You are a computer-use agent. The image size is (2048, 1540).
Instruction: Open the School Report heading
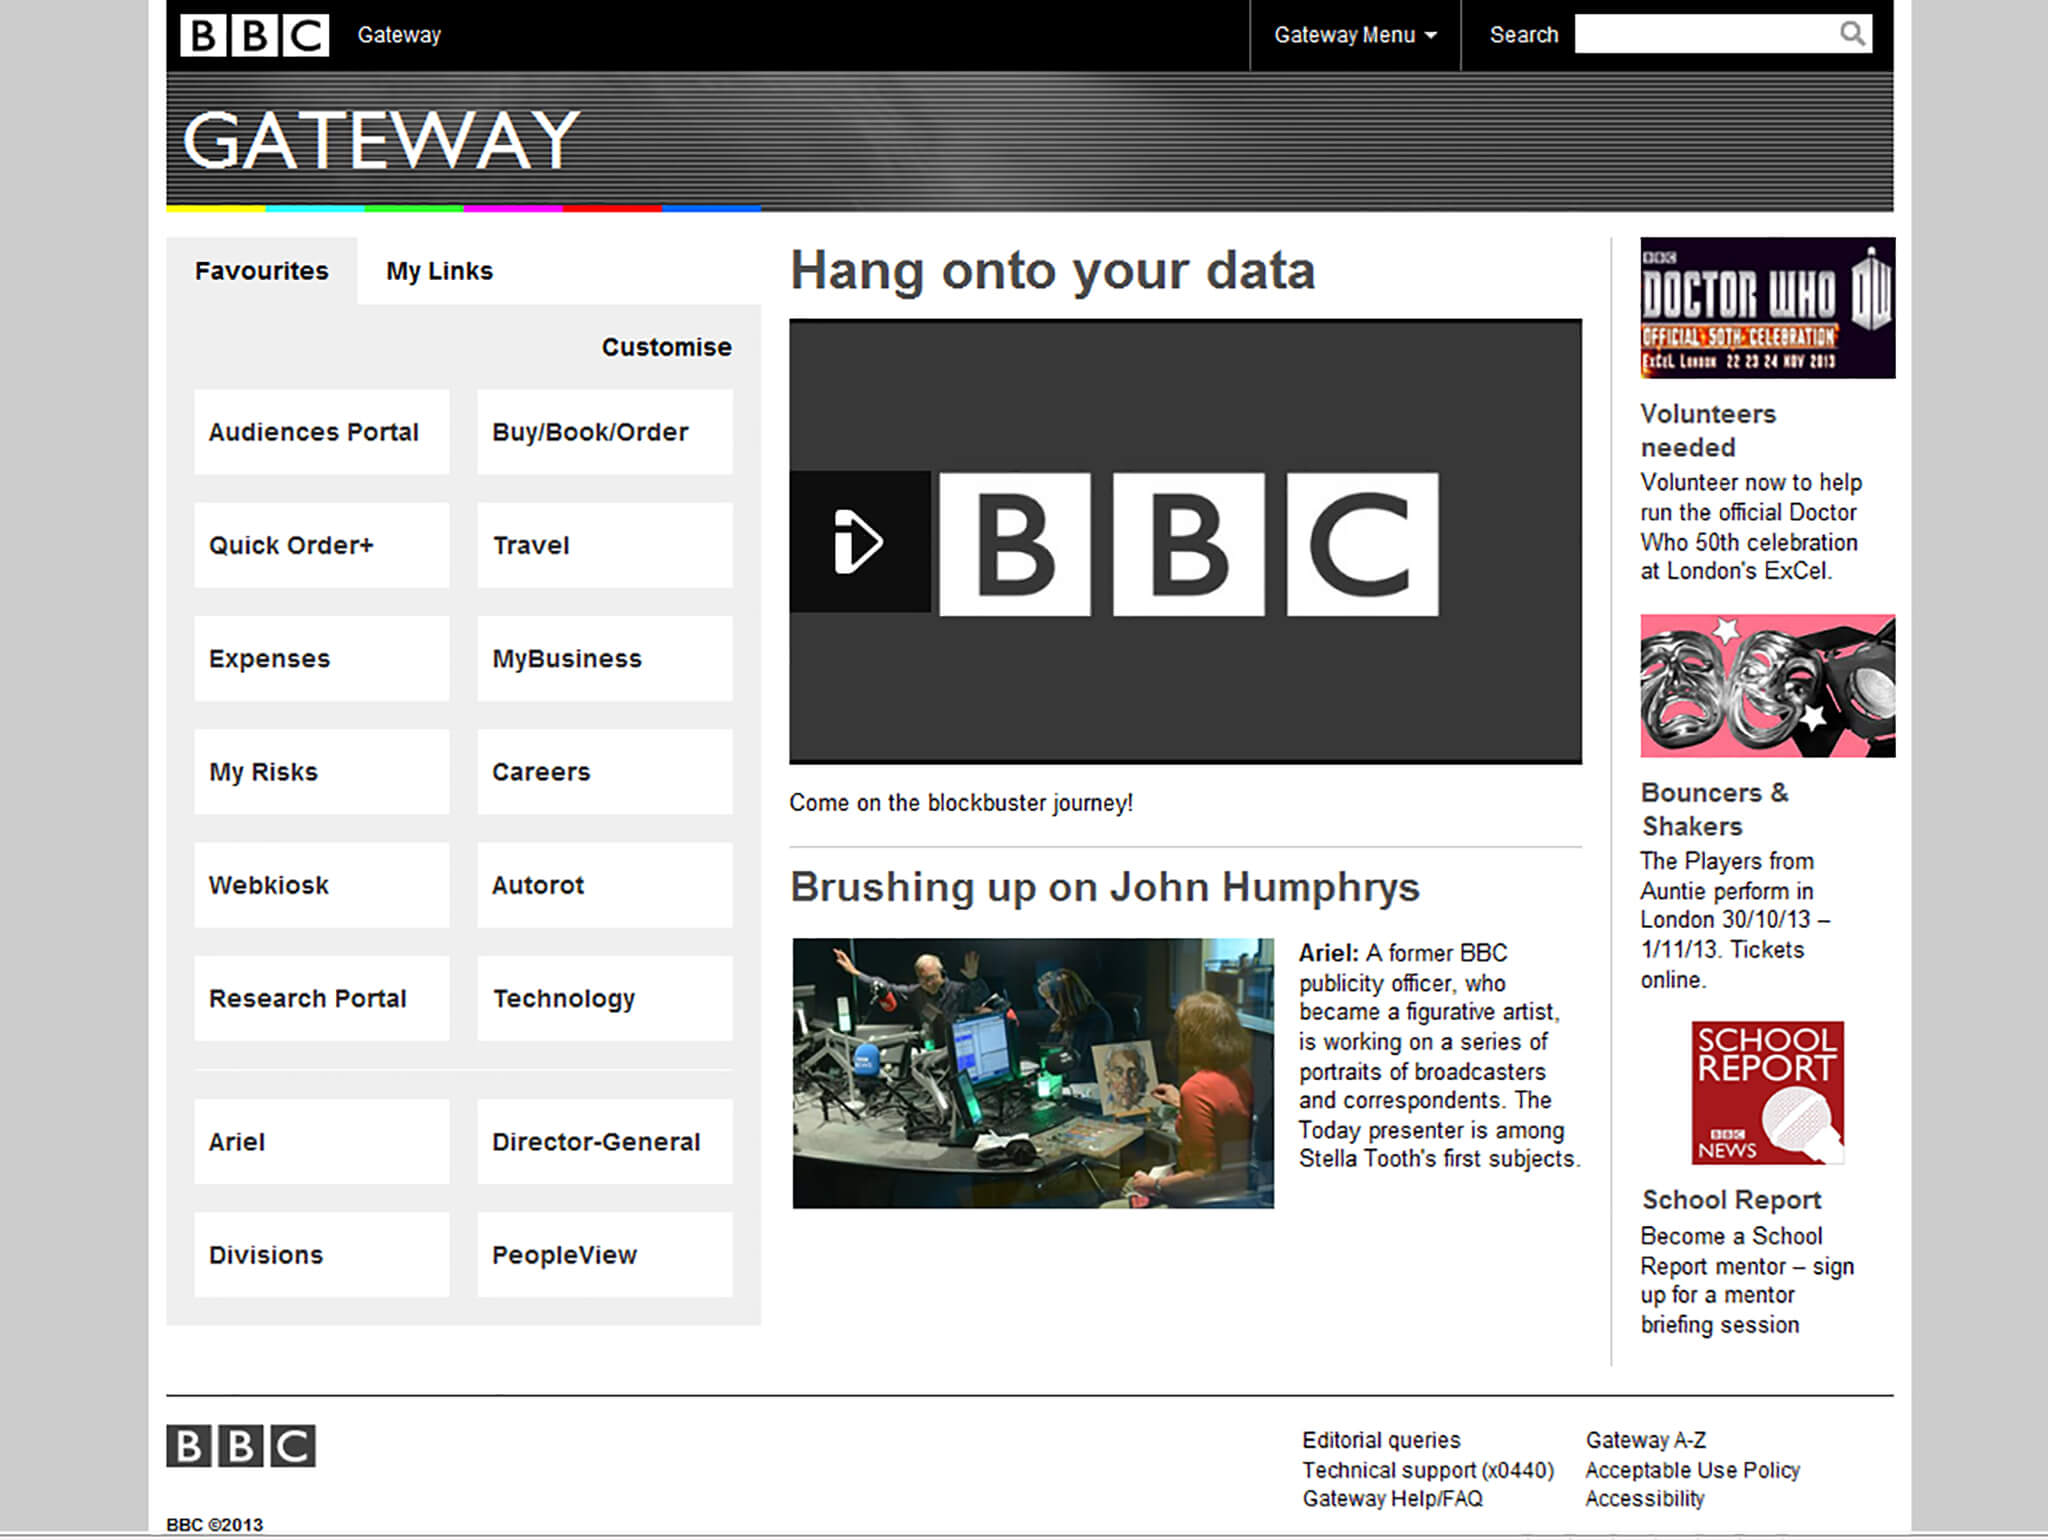pos(1731,1200)
